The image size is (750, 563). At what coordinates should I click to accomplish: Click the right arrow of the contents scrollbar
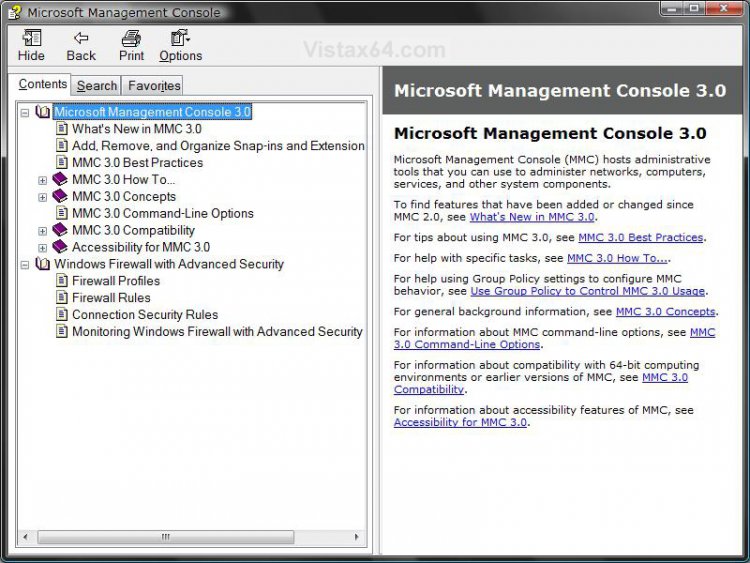coord(356,537)
